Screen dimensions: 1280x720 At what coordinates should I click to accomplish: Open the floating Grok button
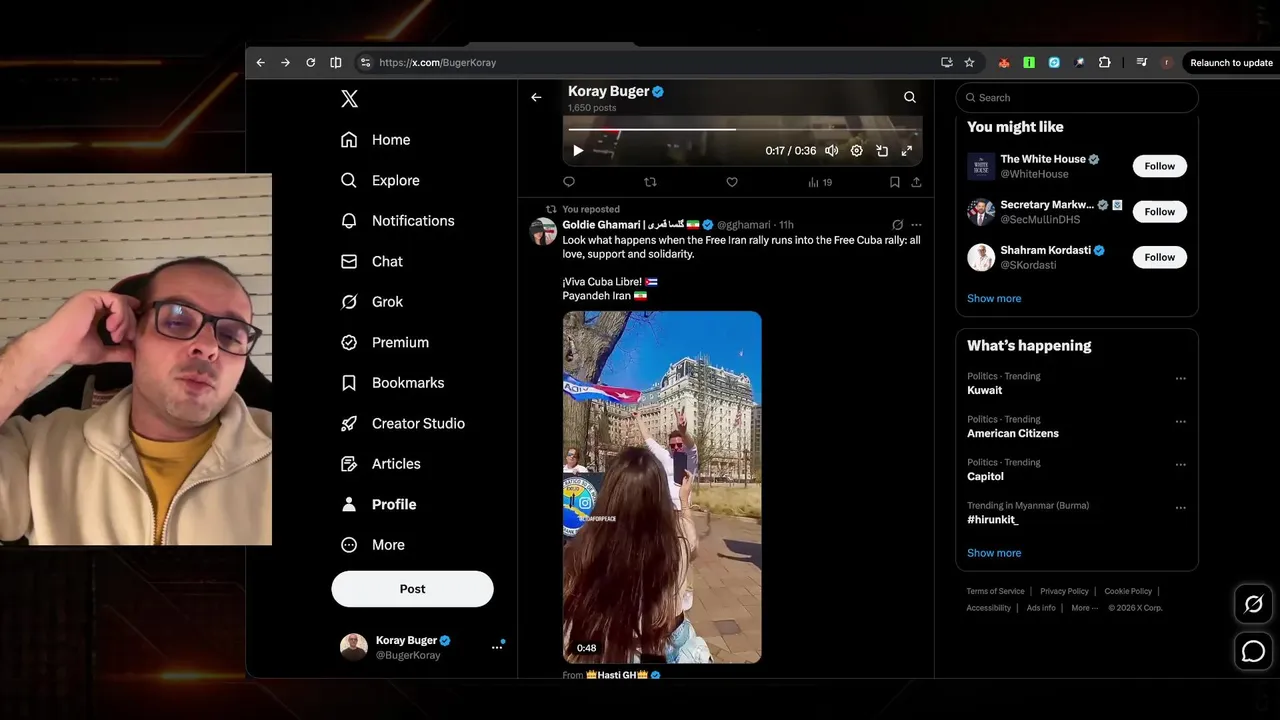click(x=1253, y=604)
